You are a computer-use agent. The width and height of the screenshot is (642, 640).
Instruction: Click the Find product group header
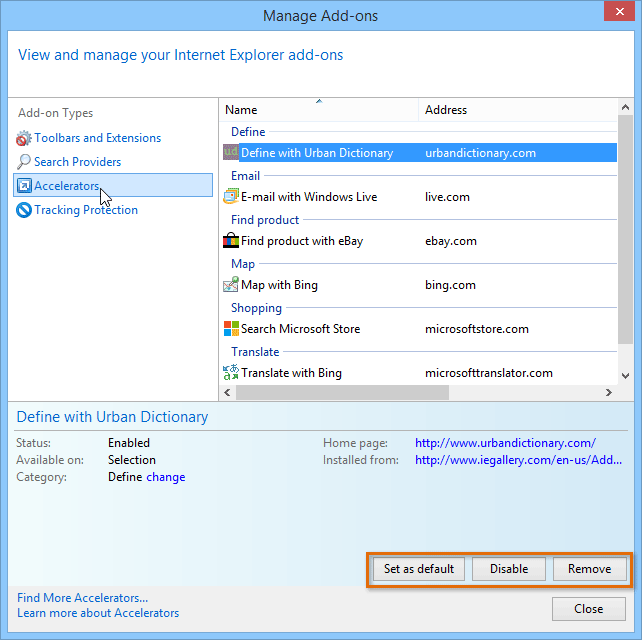(265, 220)
